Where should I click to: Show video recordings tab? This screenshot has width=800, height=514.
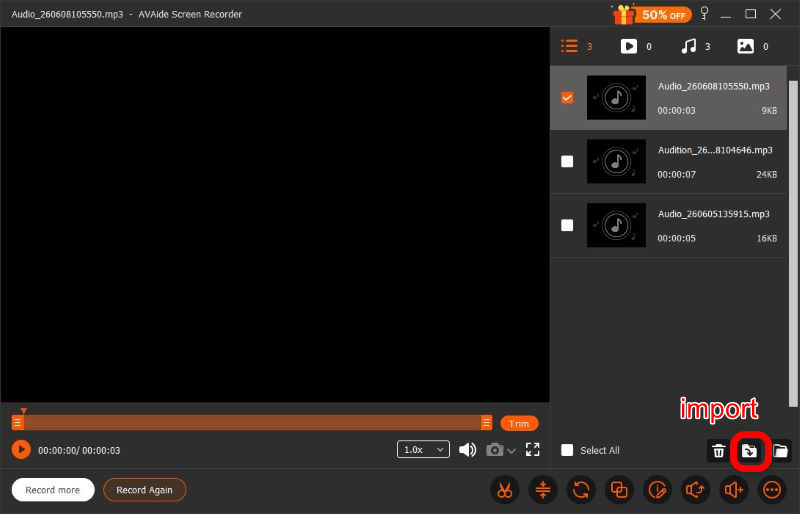[x=636, y=46]
